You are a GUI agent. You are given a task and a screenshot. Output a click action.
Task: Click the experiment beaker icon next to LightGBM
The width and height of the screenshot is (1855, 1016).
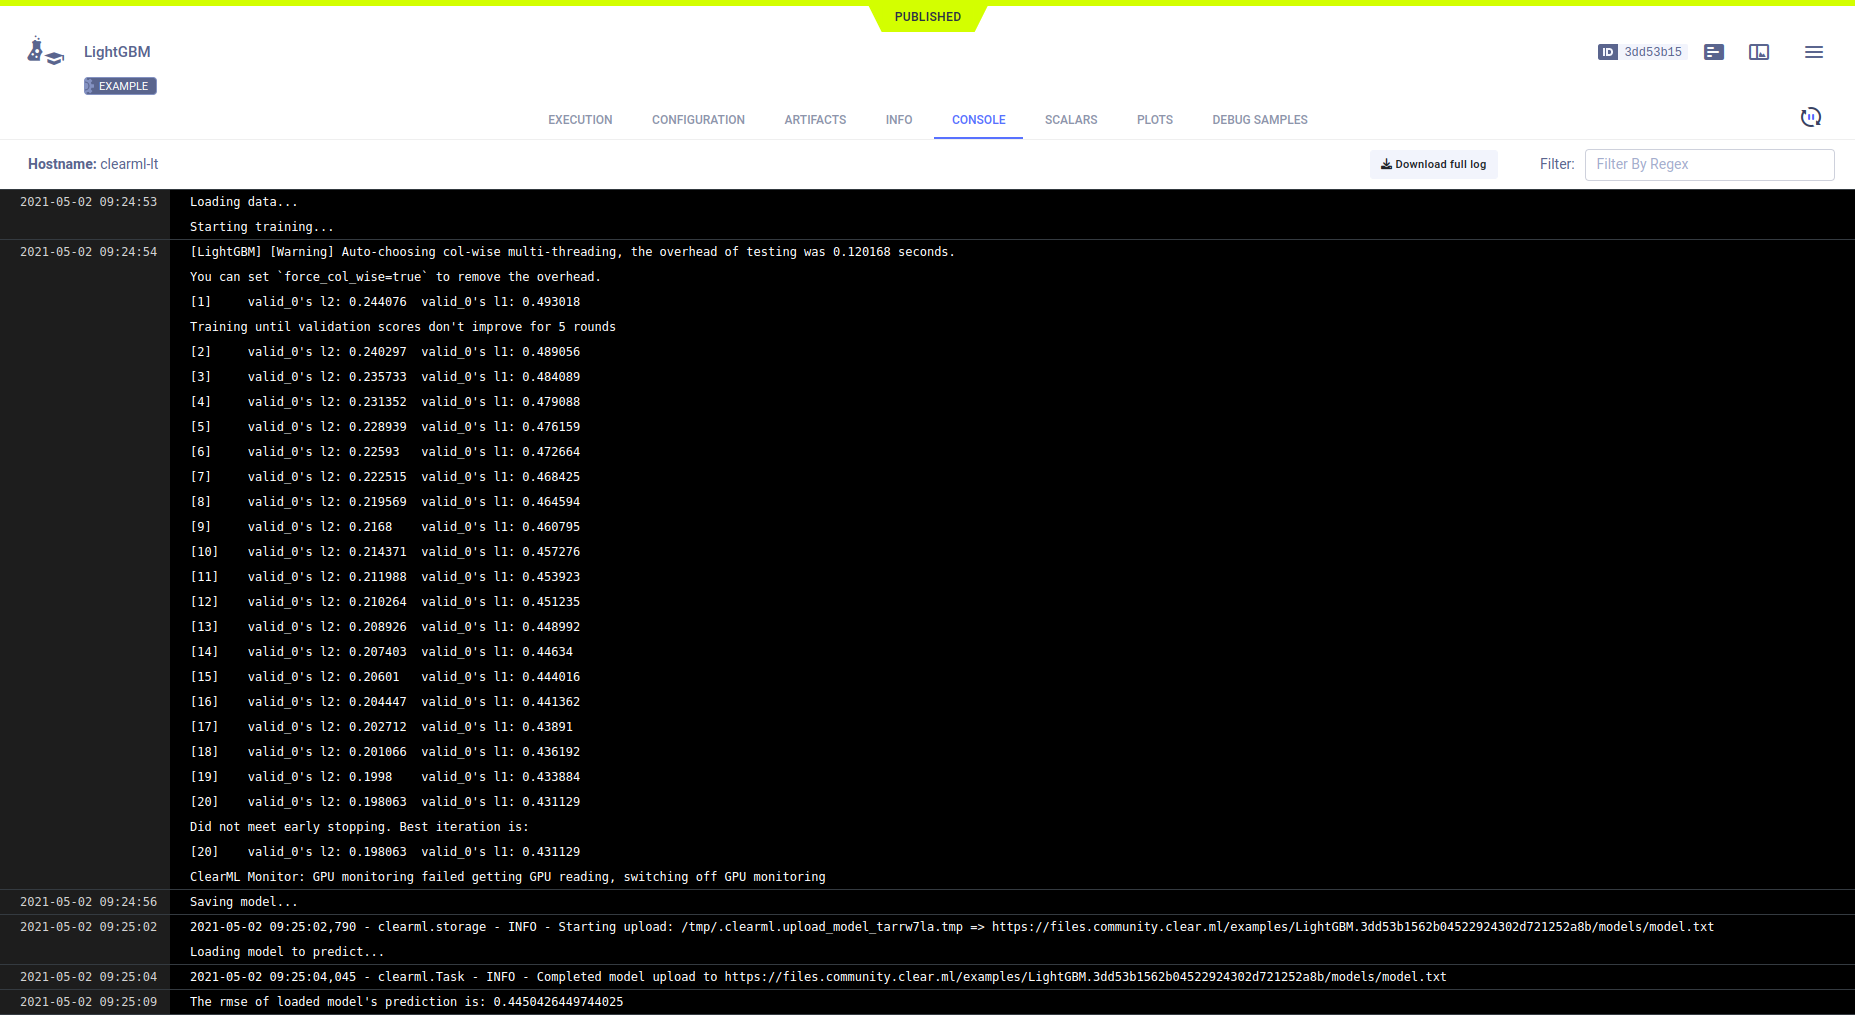click(x=44, y=51)
